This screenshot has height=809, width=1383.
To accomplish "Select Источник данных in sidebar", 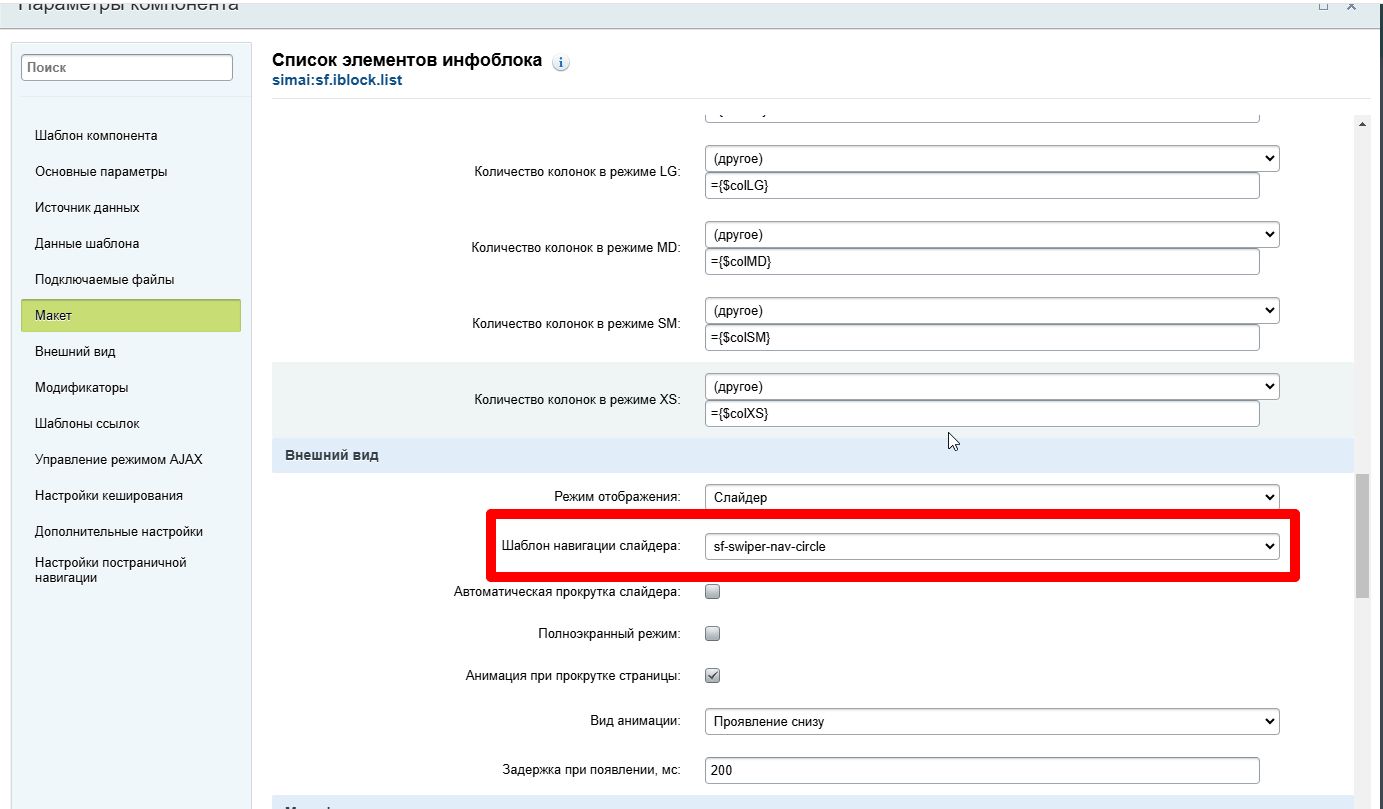I will coord(87,208).
